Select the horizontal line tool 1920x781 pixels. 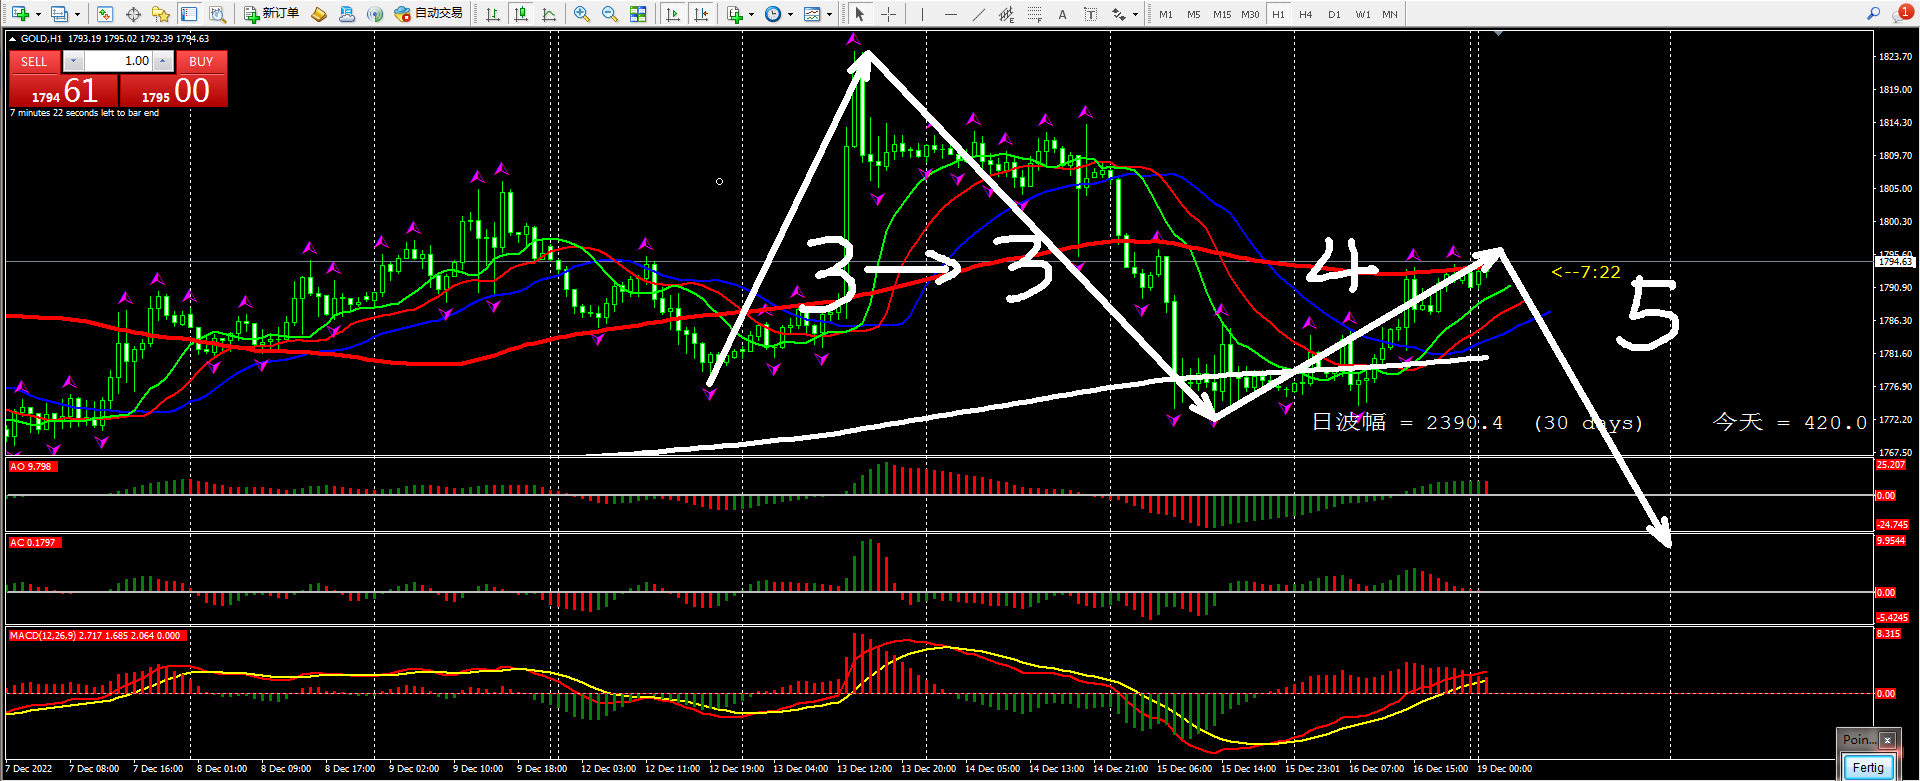[951, 14]
